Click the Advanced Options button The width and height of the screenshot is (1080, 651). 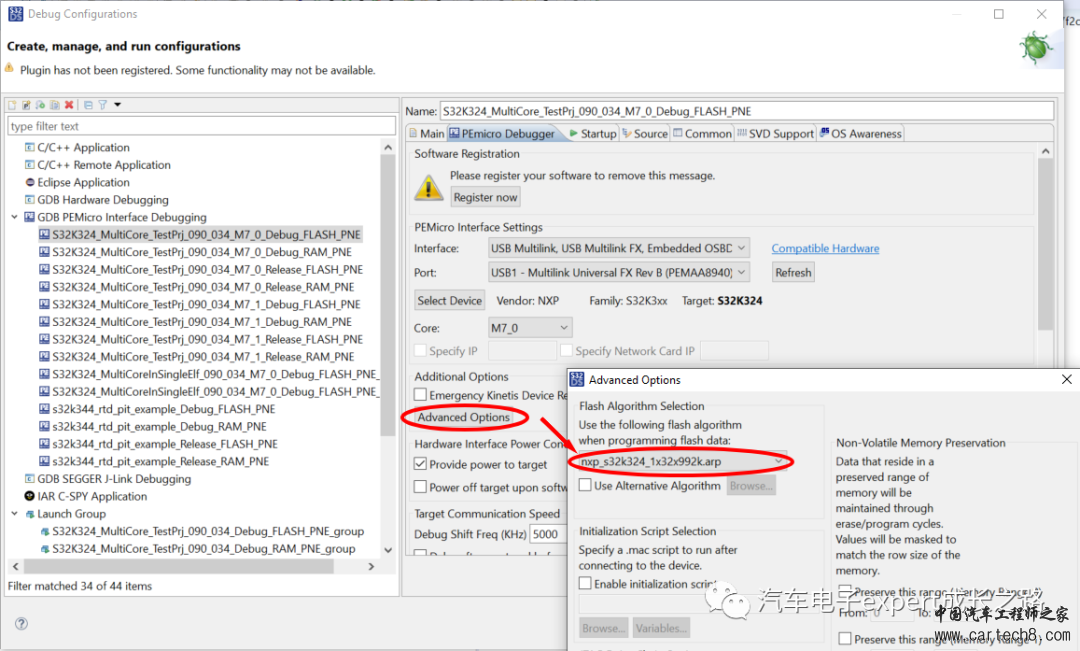pos(464,417)
